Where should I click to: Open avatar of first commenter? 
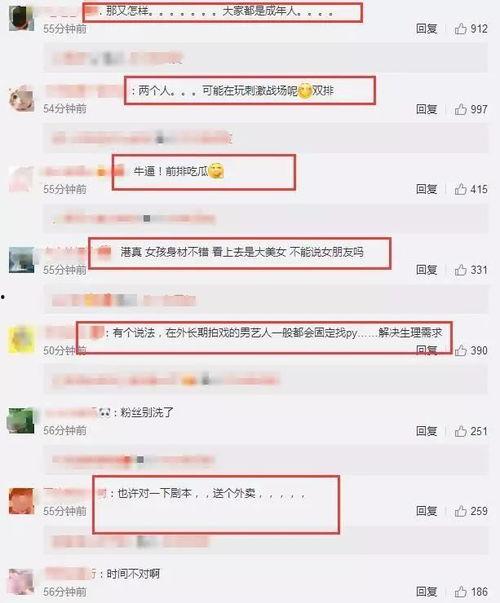click(22, 18)
